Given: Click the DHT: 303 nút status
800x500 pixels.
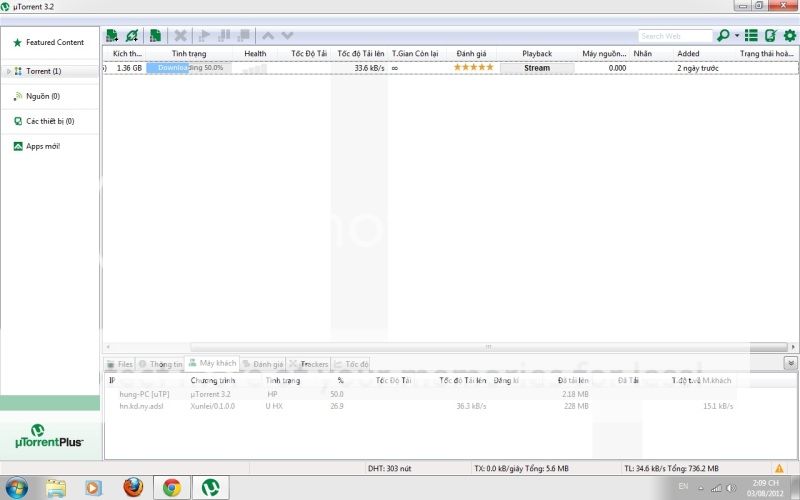Looking at the screenshot, I should pyautogui.click(x=389, y=468).
